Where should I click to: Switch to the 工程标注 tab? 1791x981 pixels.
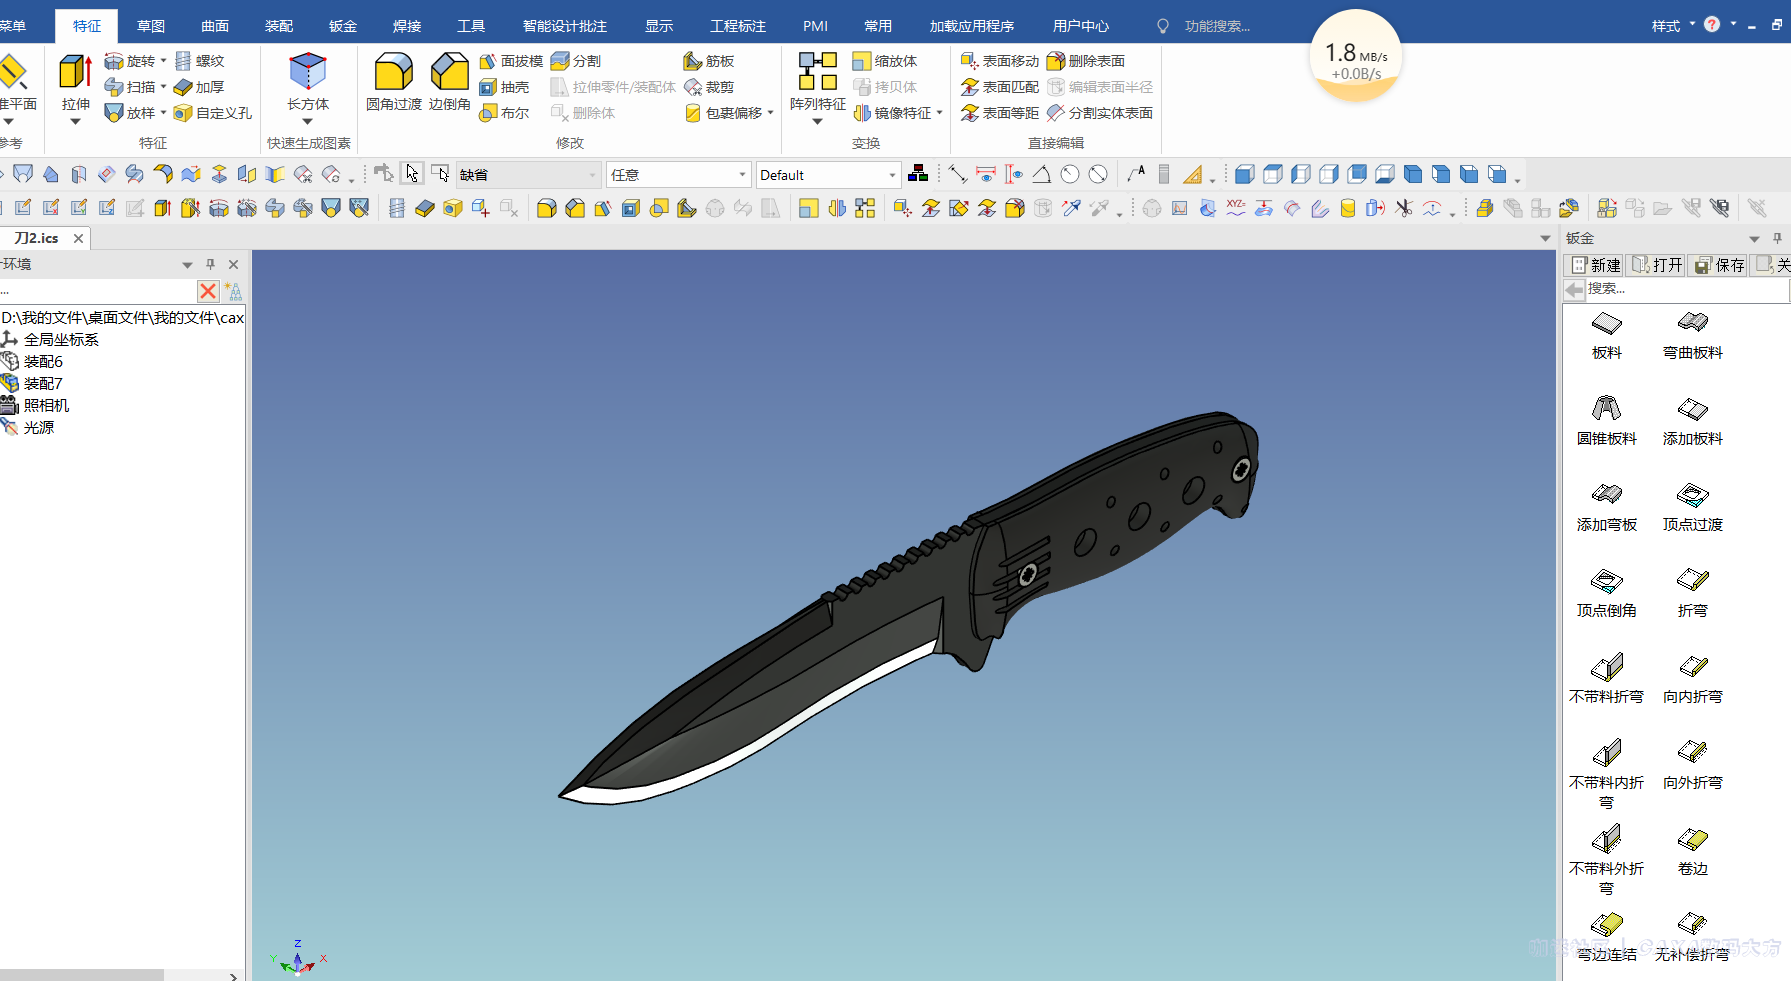738,26
